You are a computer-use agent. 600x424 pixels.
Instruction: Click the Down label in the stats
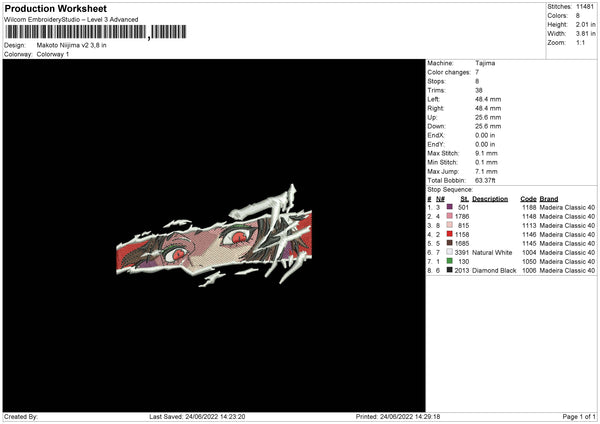tap(437, 126)
